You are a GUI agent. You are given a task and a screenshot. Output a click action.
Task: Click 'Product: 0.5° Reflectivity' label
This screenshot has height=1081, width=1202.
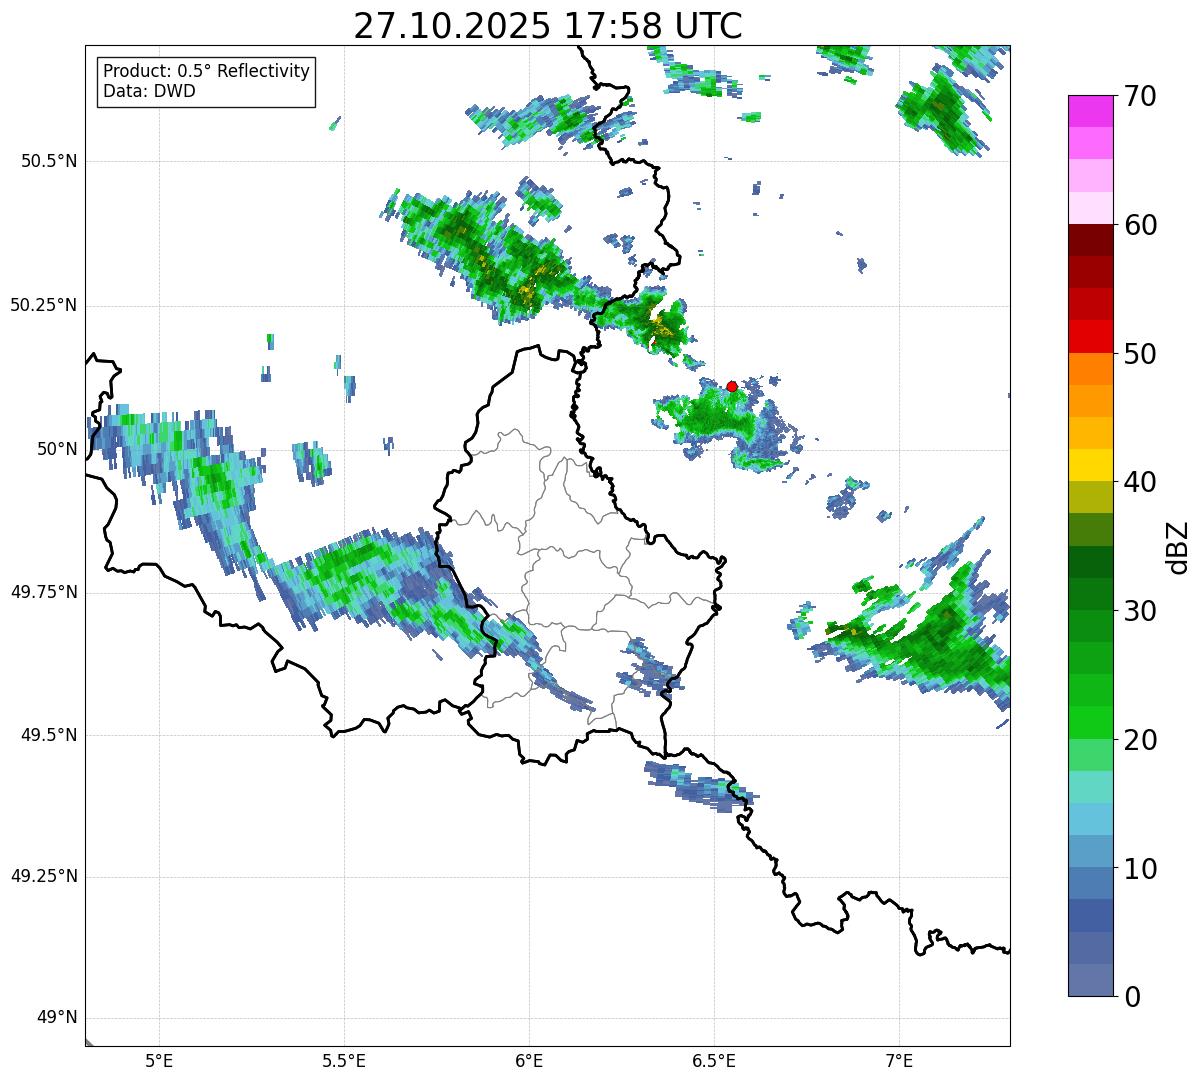click(206, 72)
